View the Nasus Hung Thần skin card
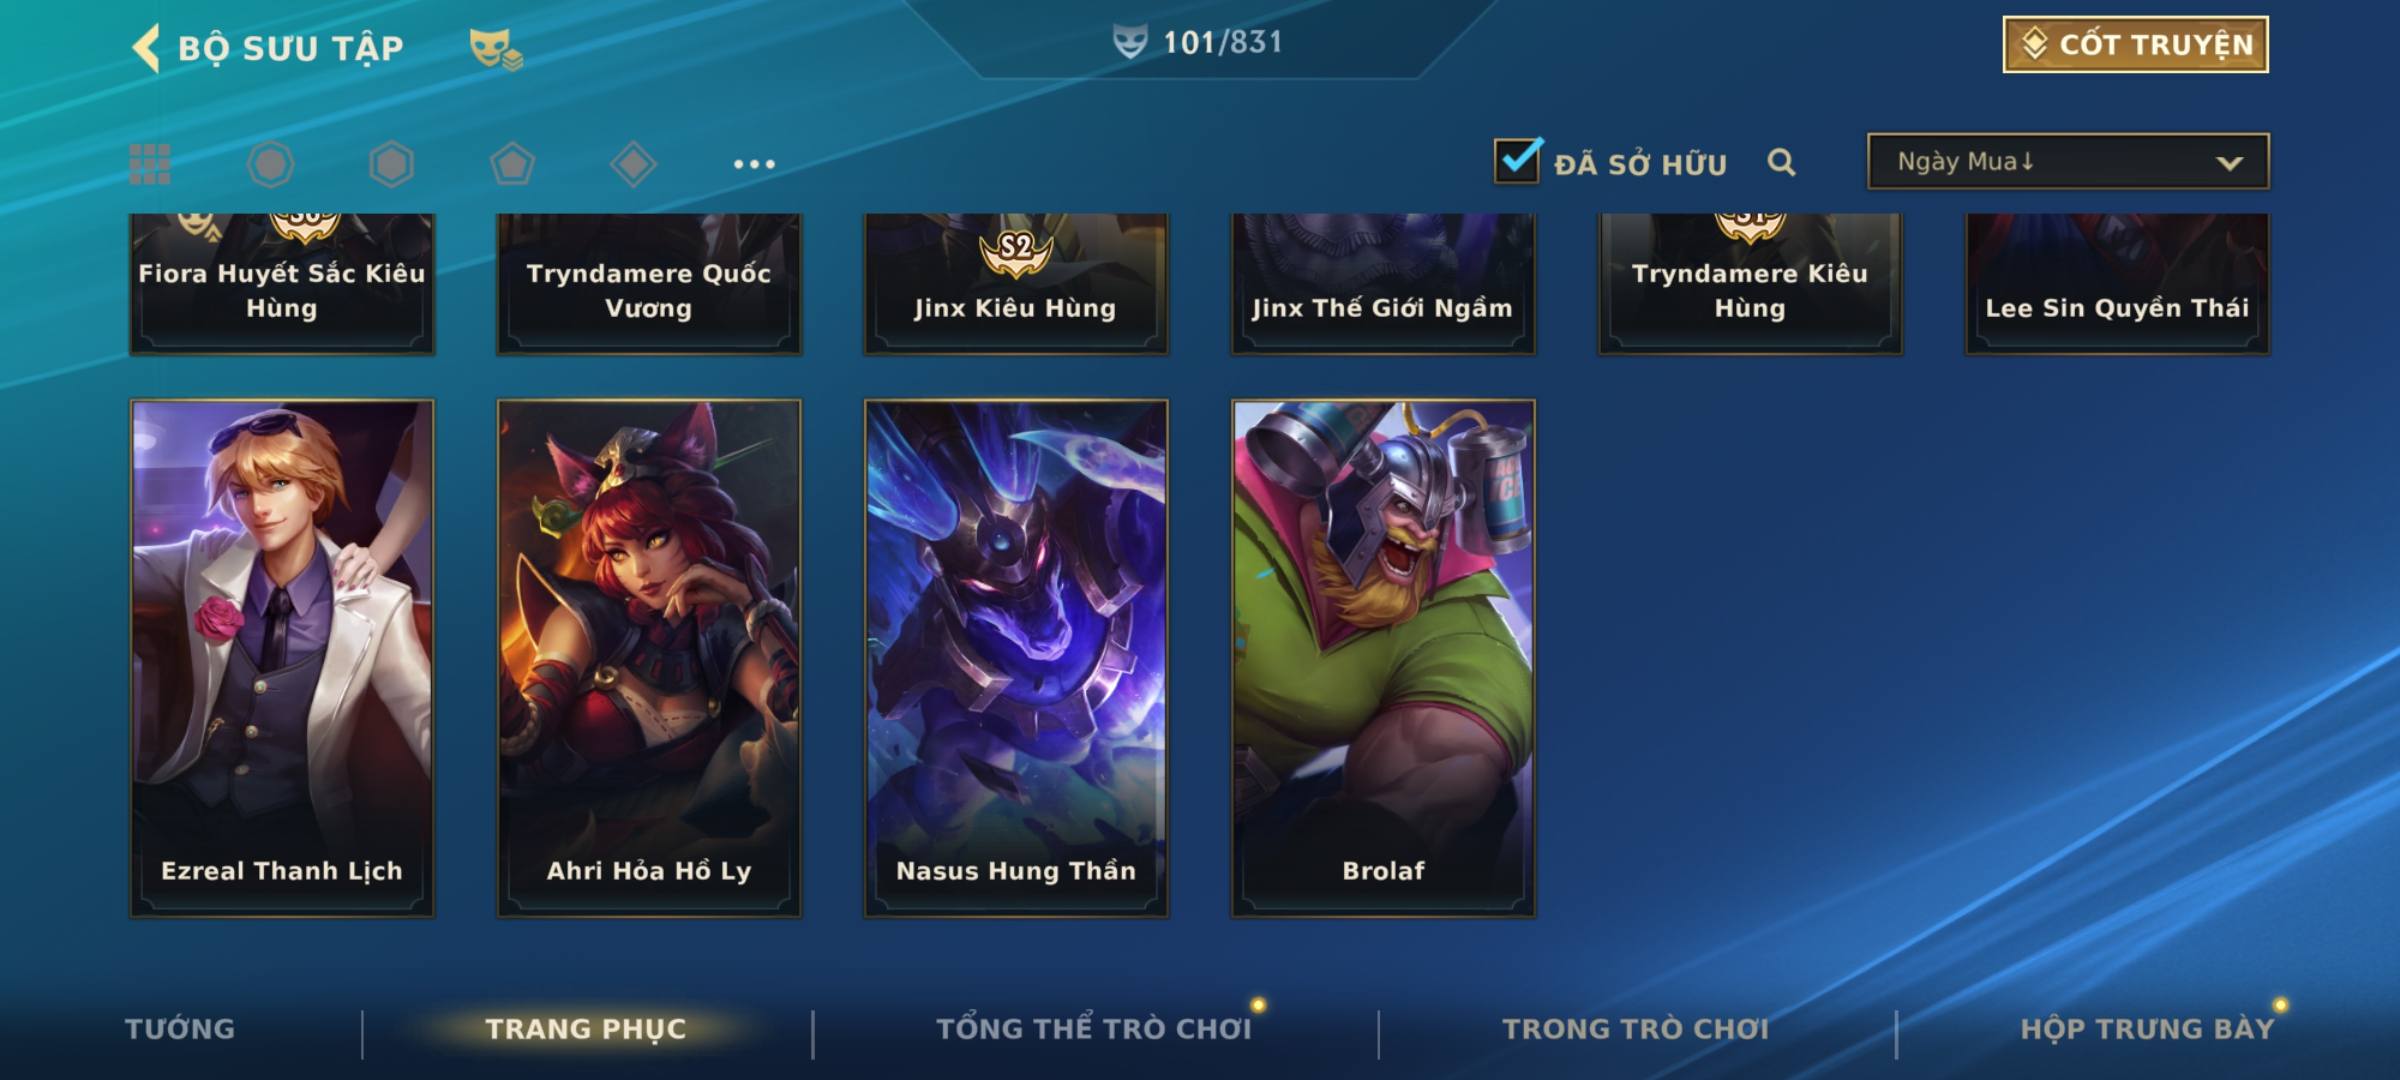This screenshot has width=2400, height=1080. pyautogui.click(x=1016, y=658)
